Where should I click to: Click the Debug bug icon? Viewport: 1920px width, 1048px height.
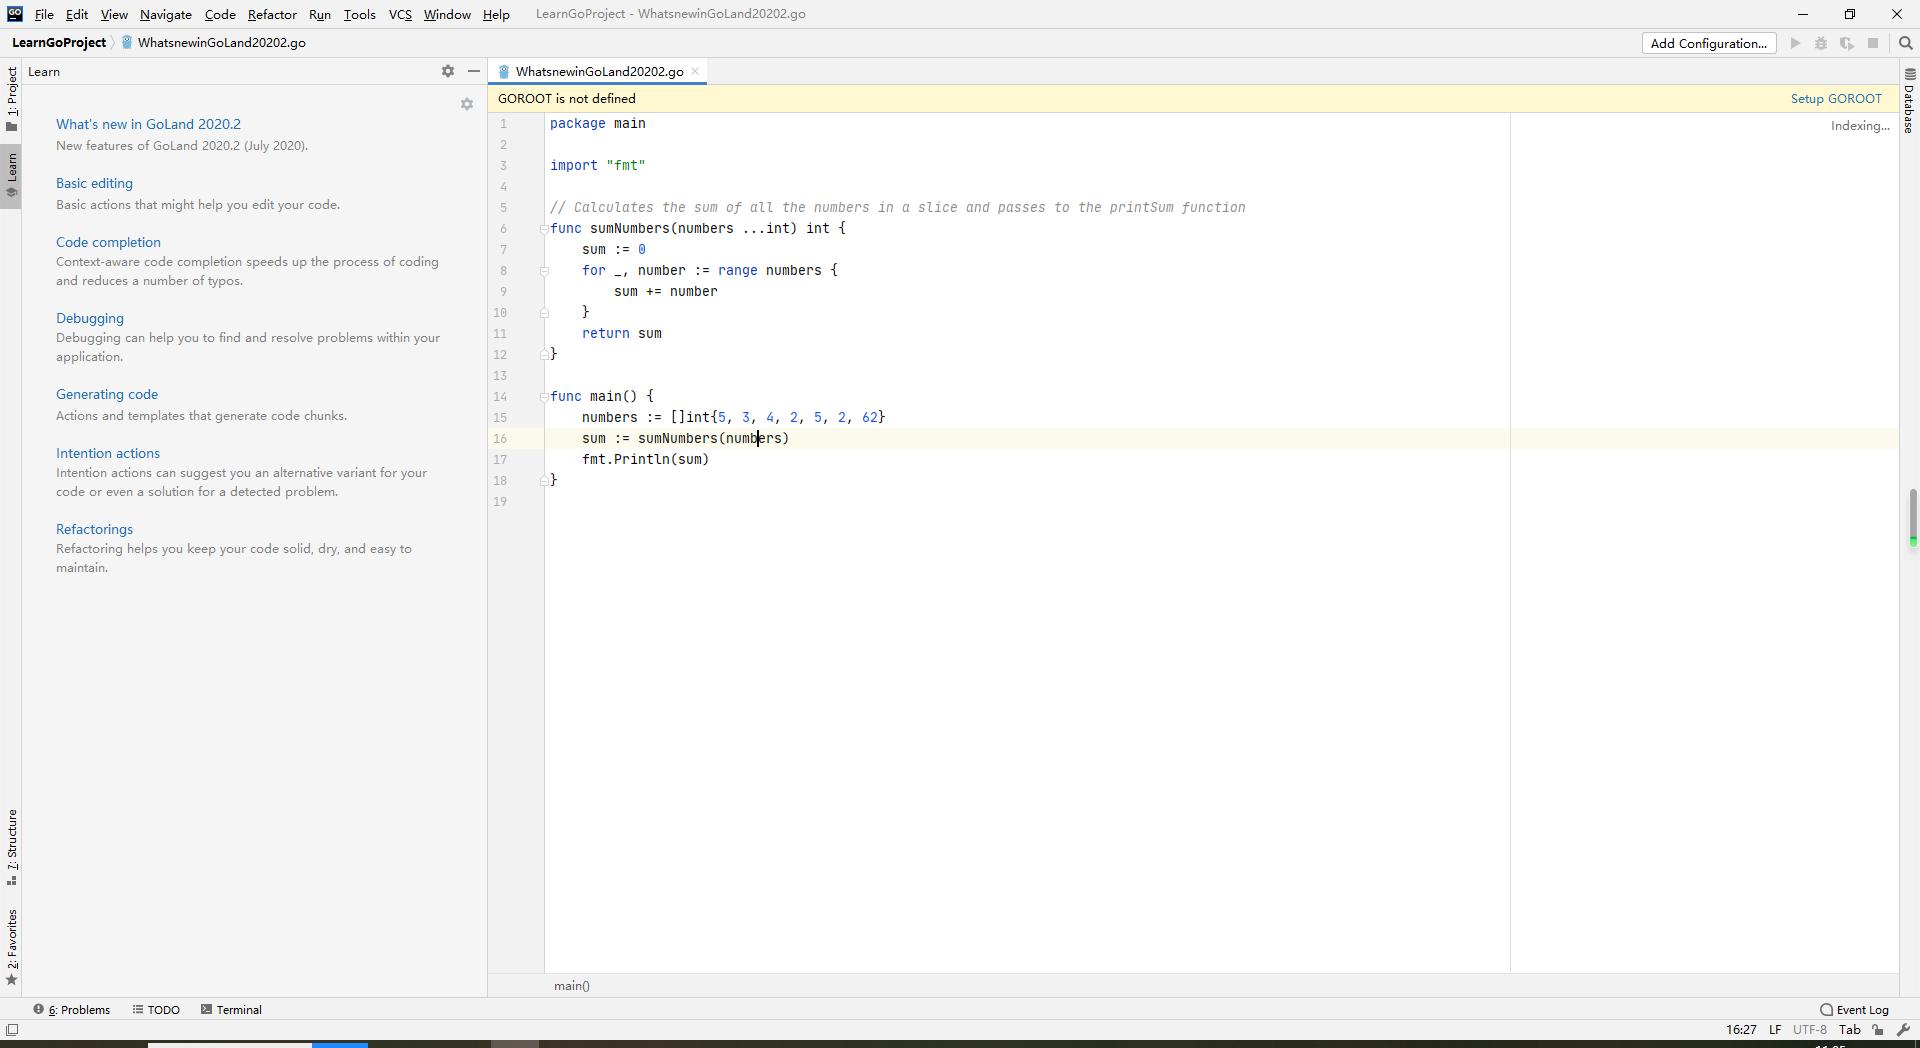(1821, 43)
